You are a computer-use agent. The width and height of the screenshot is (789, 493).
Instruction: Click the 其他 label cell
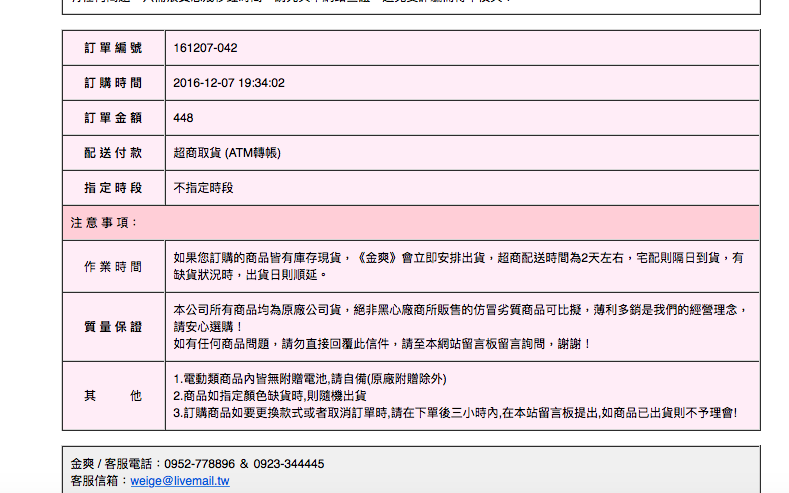(113, 395)
